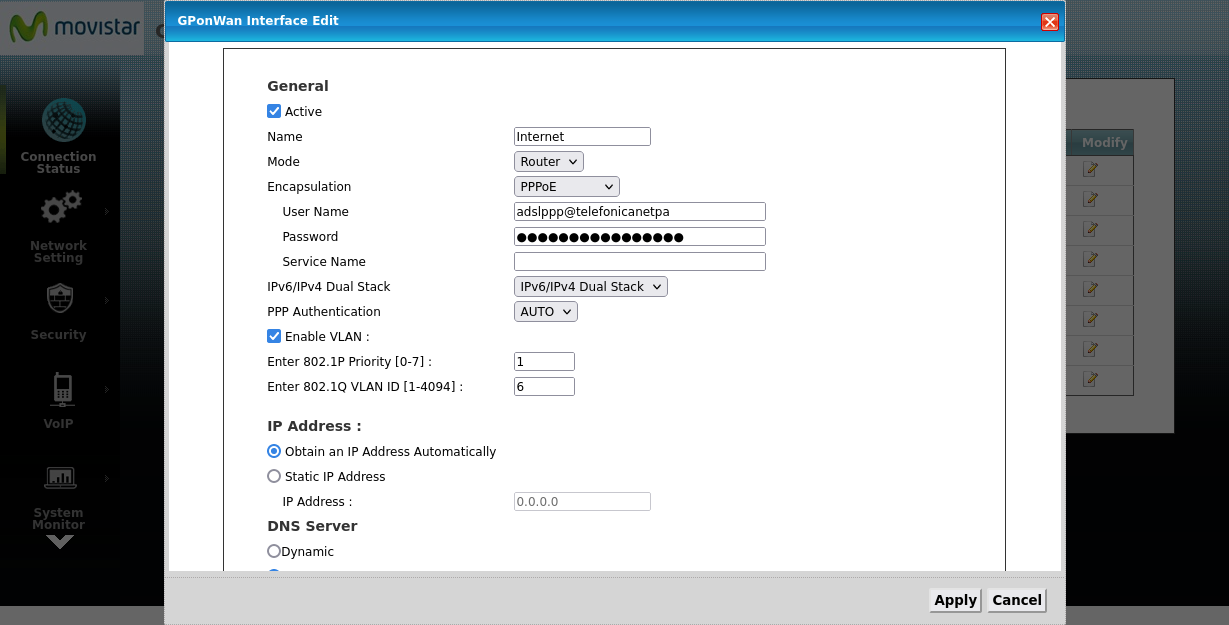
Task: Uncheck the Active checkbox
Action: tap(274, 111)
